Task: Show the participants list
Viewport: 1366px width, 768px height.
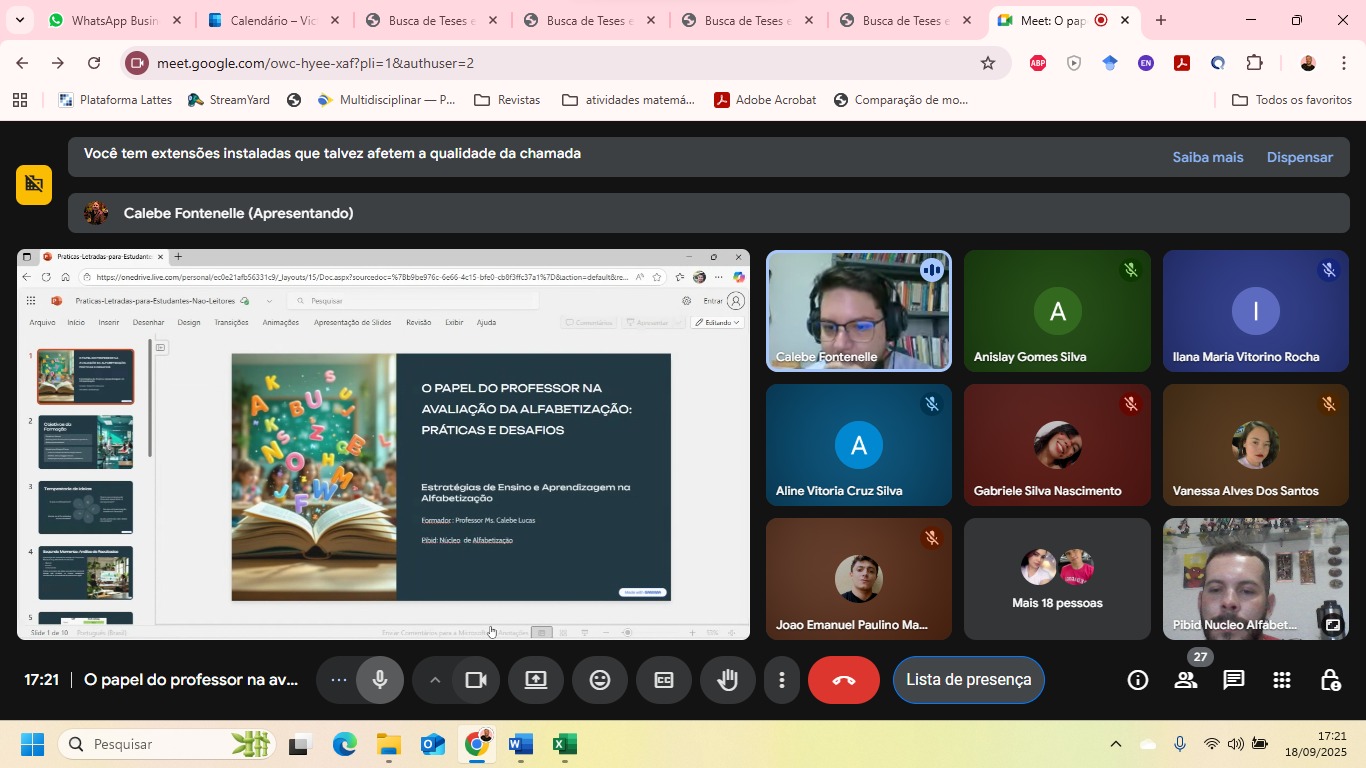Action: point(1186,680)
